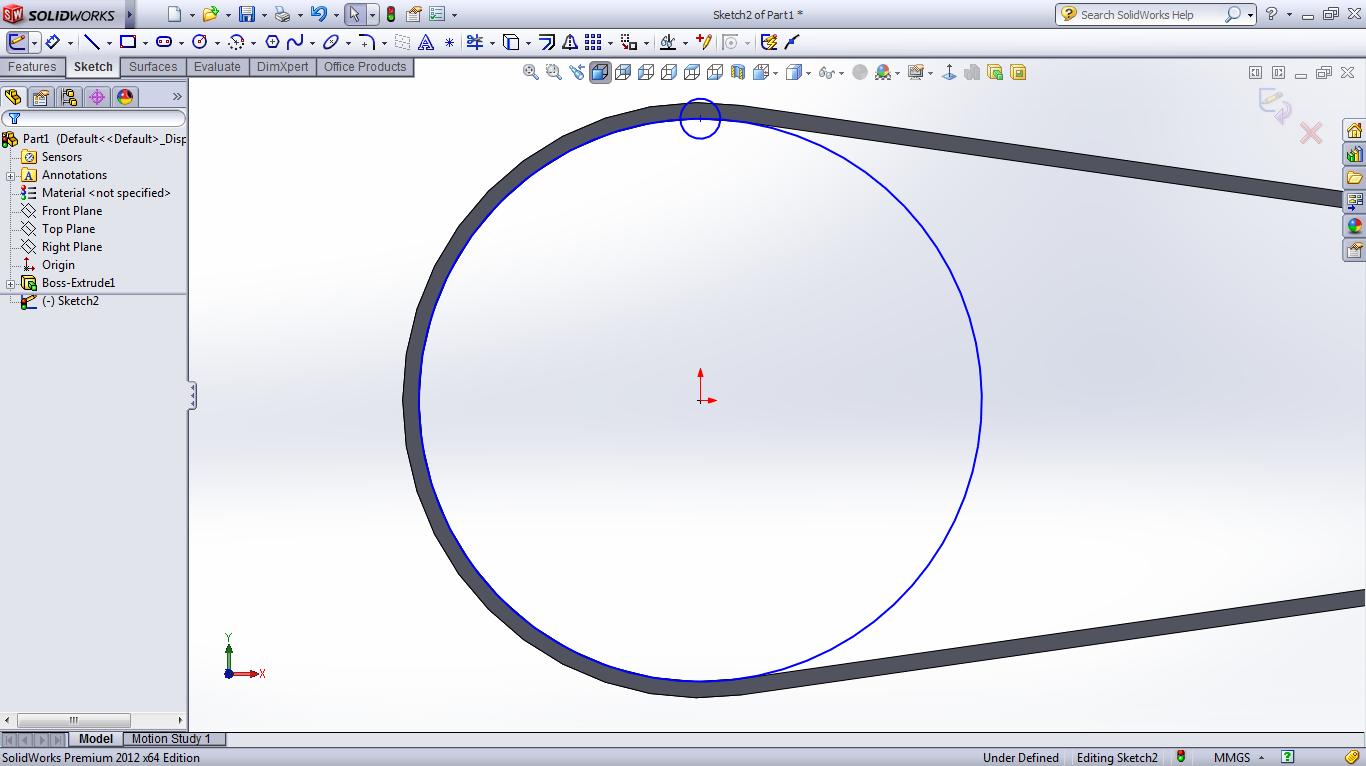
Task: Select the Line sketch tool
Action: tap(92, 42)
